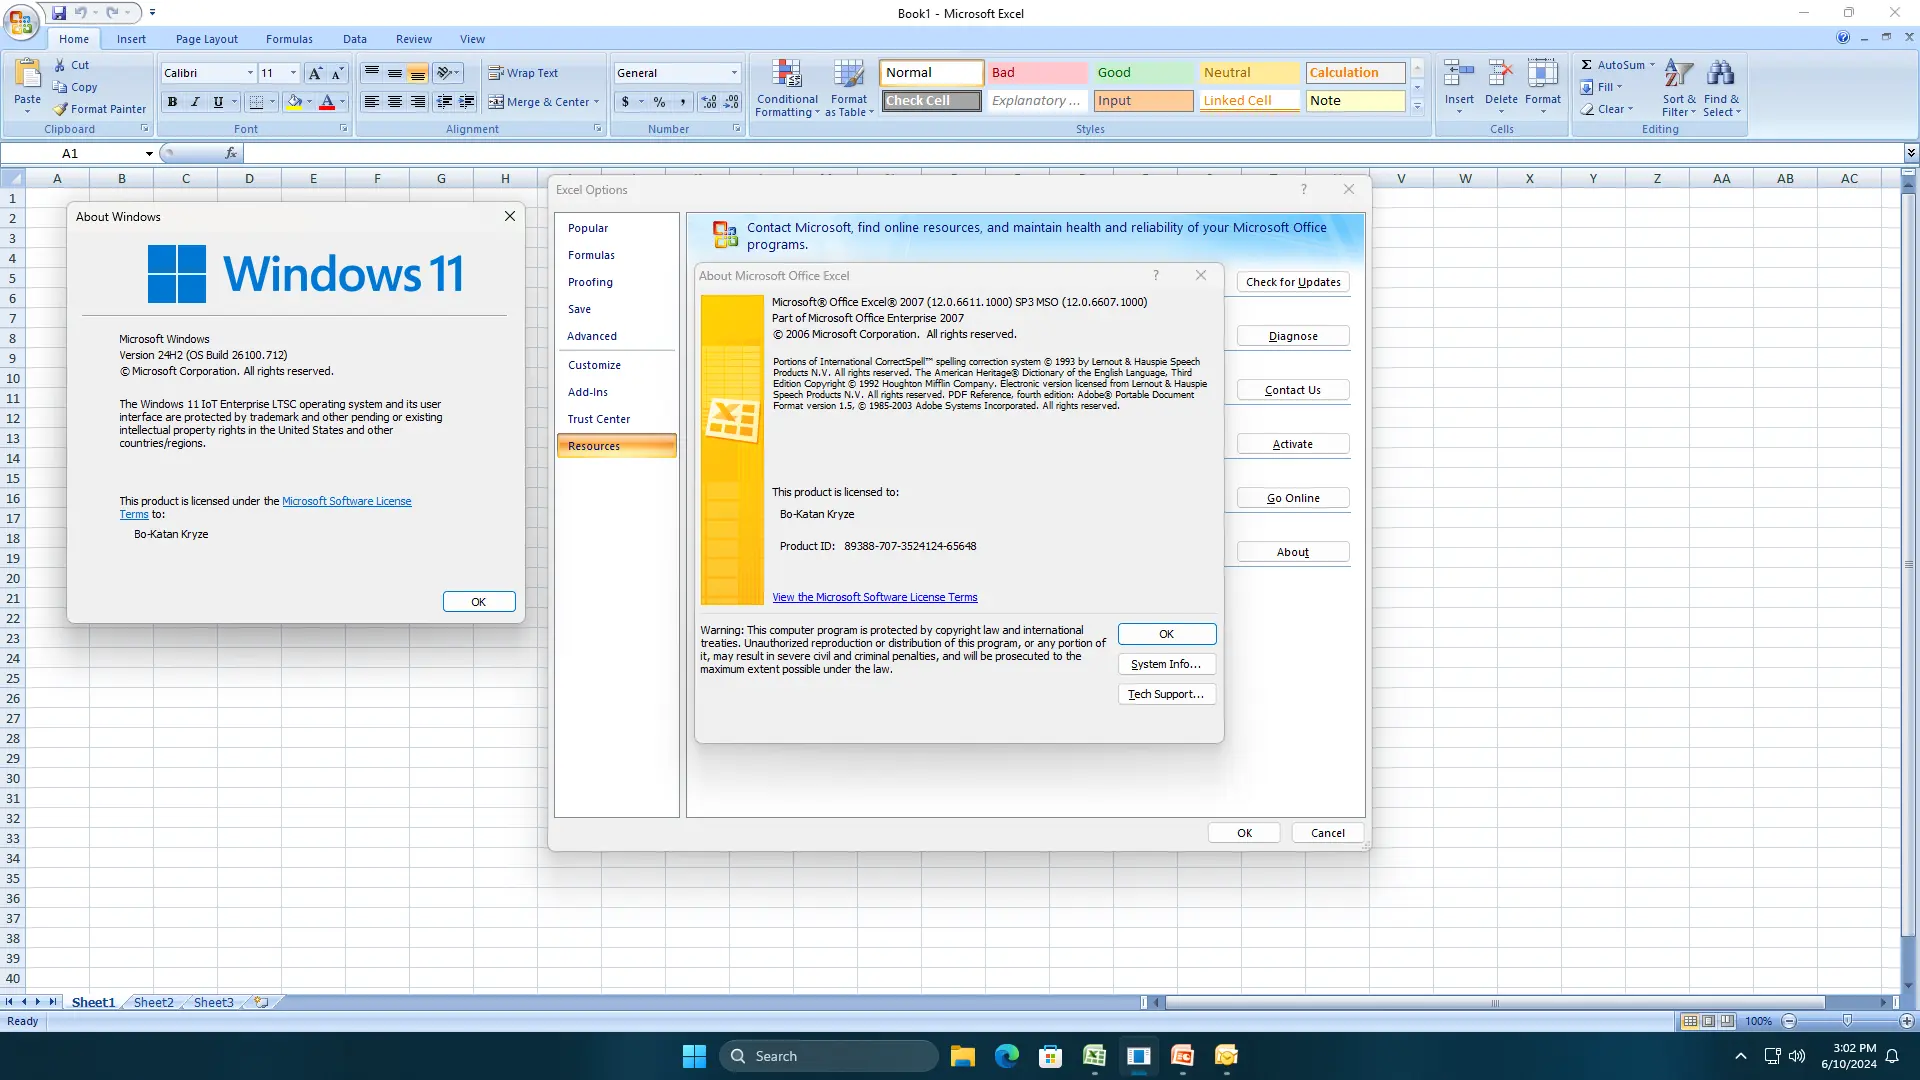Click the Find & Select binoculars icon

[1721, 74]
